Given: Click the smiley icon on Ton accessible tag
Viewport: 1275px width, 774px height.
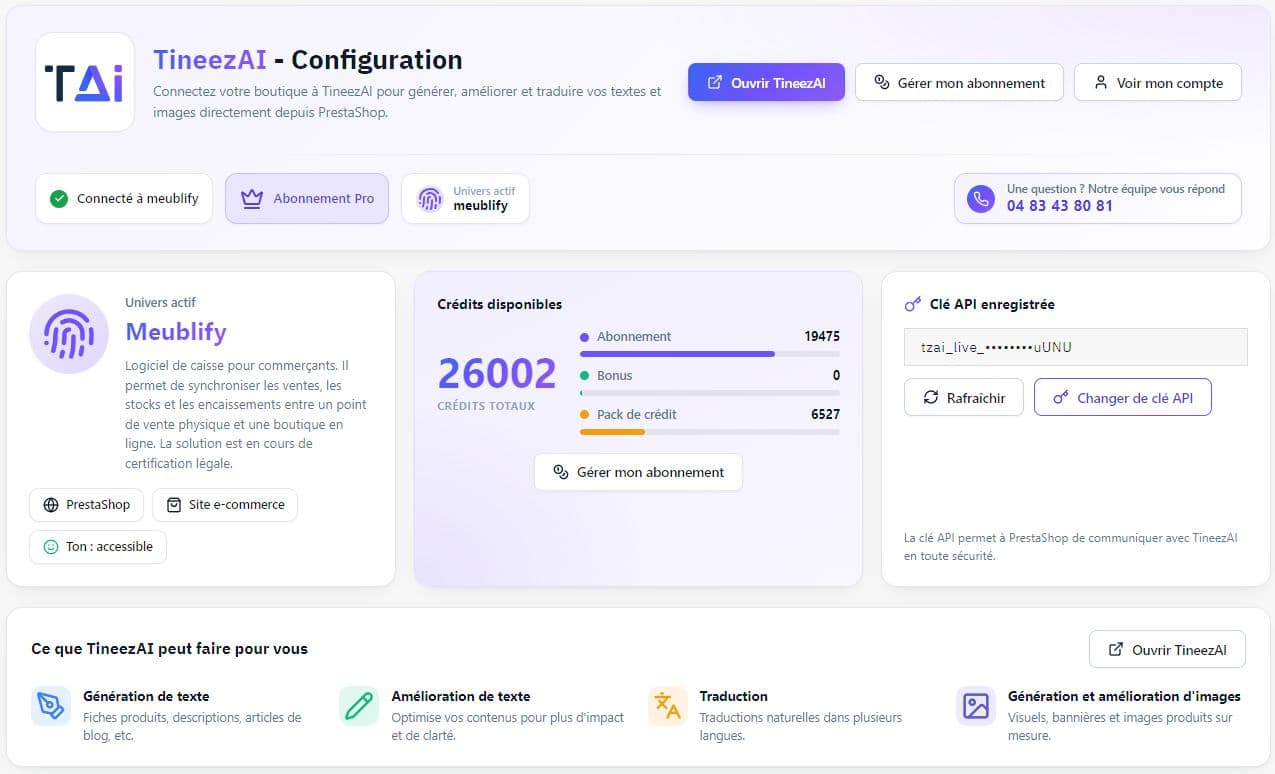Looking at the screenshot, I should tap(51, 547).
